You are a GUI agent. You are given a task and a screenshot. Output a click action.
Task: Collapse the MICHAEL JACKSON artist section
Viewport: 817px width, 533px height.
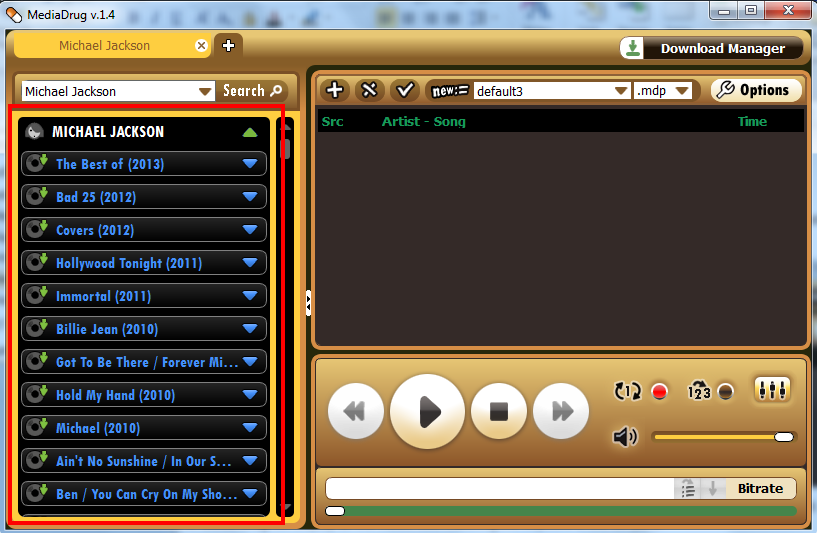tap(250, 132)
